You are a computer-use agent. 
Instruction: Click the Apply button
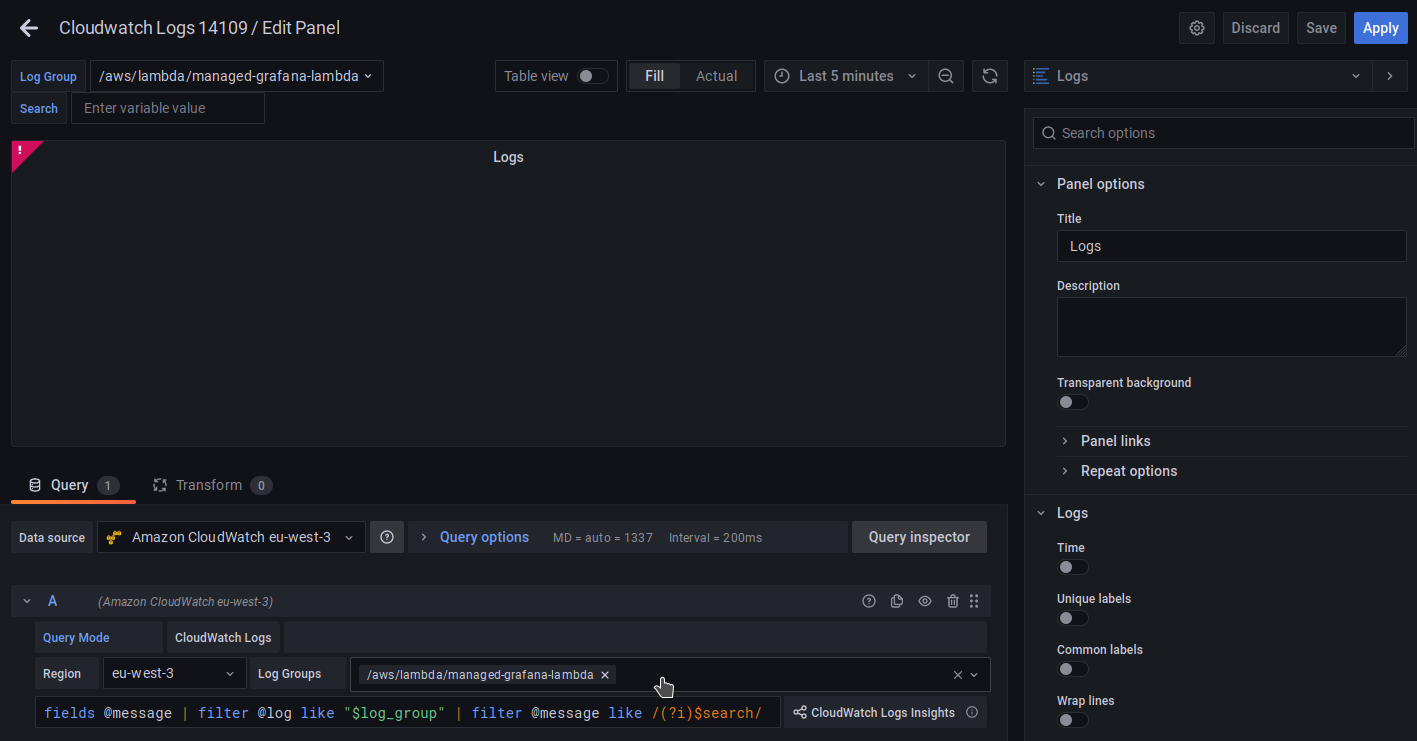tap(1381, 28)
